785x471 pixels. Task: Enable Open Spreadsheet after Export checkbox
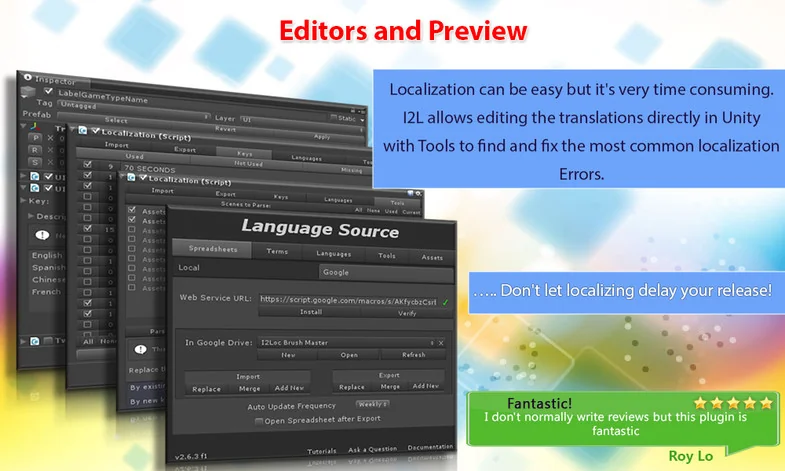click(259, 421)
